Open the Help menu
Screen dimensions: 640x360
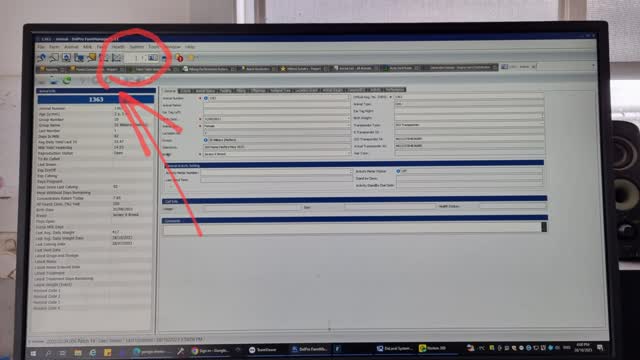coord(189,47)
